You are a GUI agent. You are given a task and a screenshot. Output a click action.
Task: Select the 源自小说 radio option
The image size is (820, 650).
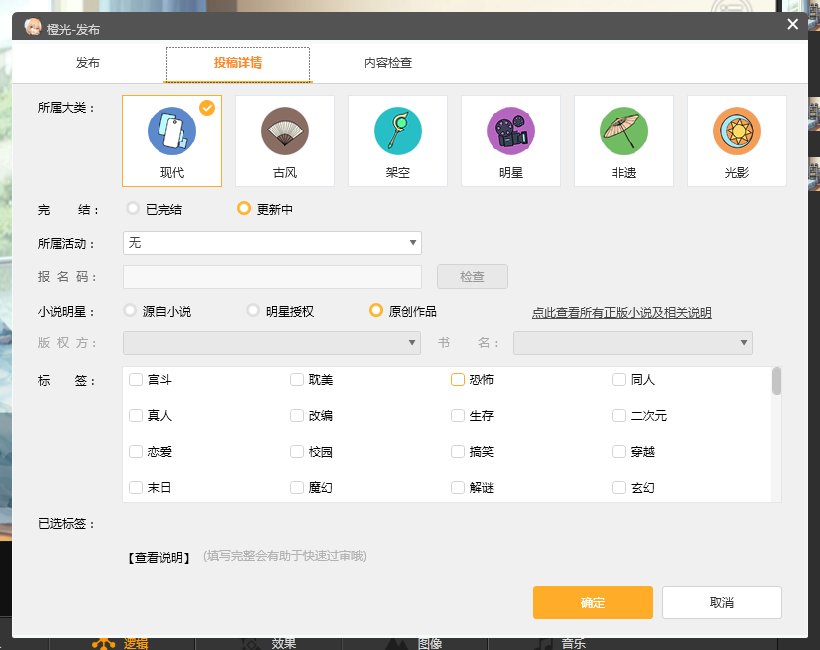130,311
